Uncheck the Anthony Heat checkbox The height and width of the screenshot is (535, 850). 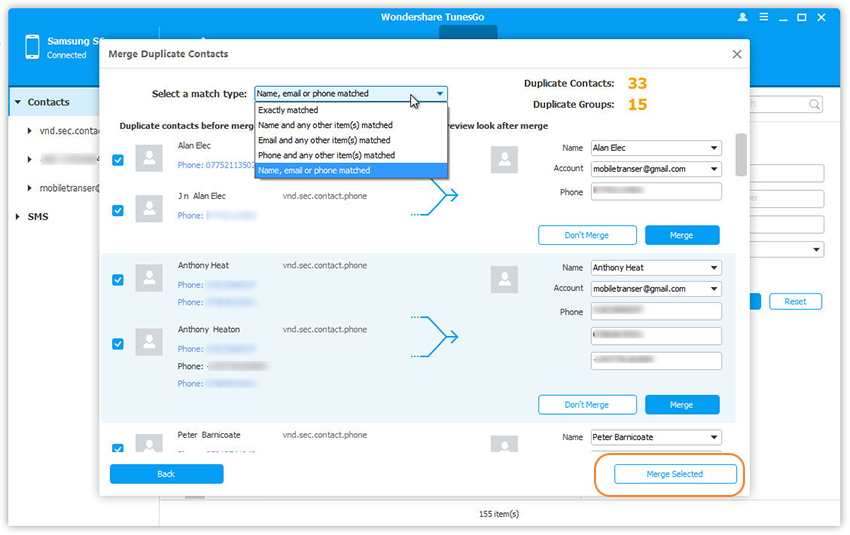(118, 280)
